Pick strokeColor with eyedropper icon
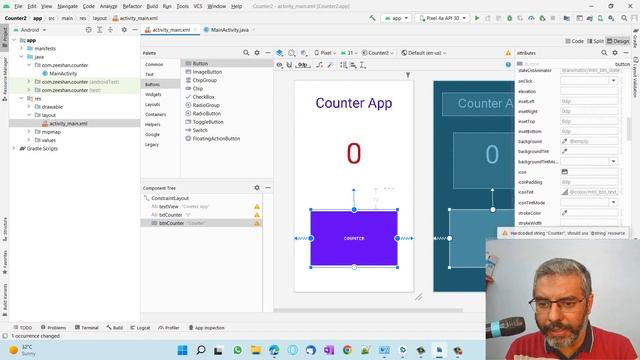This screenshot has width=640, height=360. pyautogui.click(x=565, y=213)
